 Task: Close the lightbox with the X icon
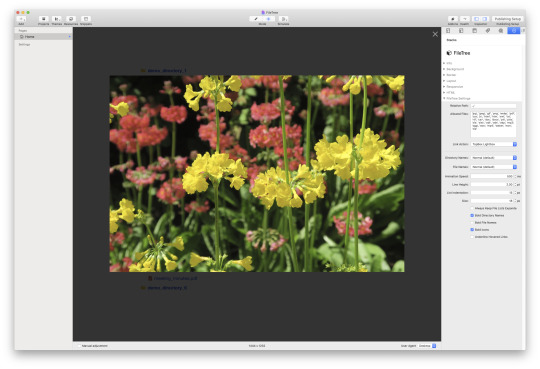[435, 34]
